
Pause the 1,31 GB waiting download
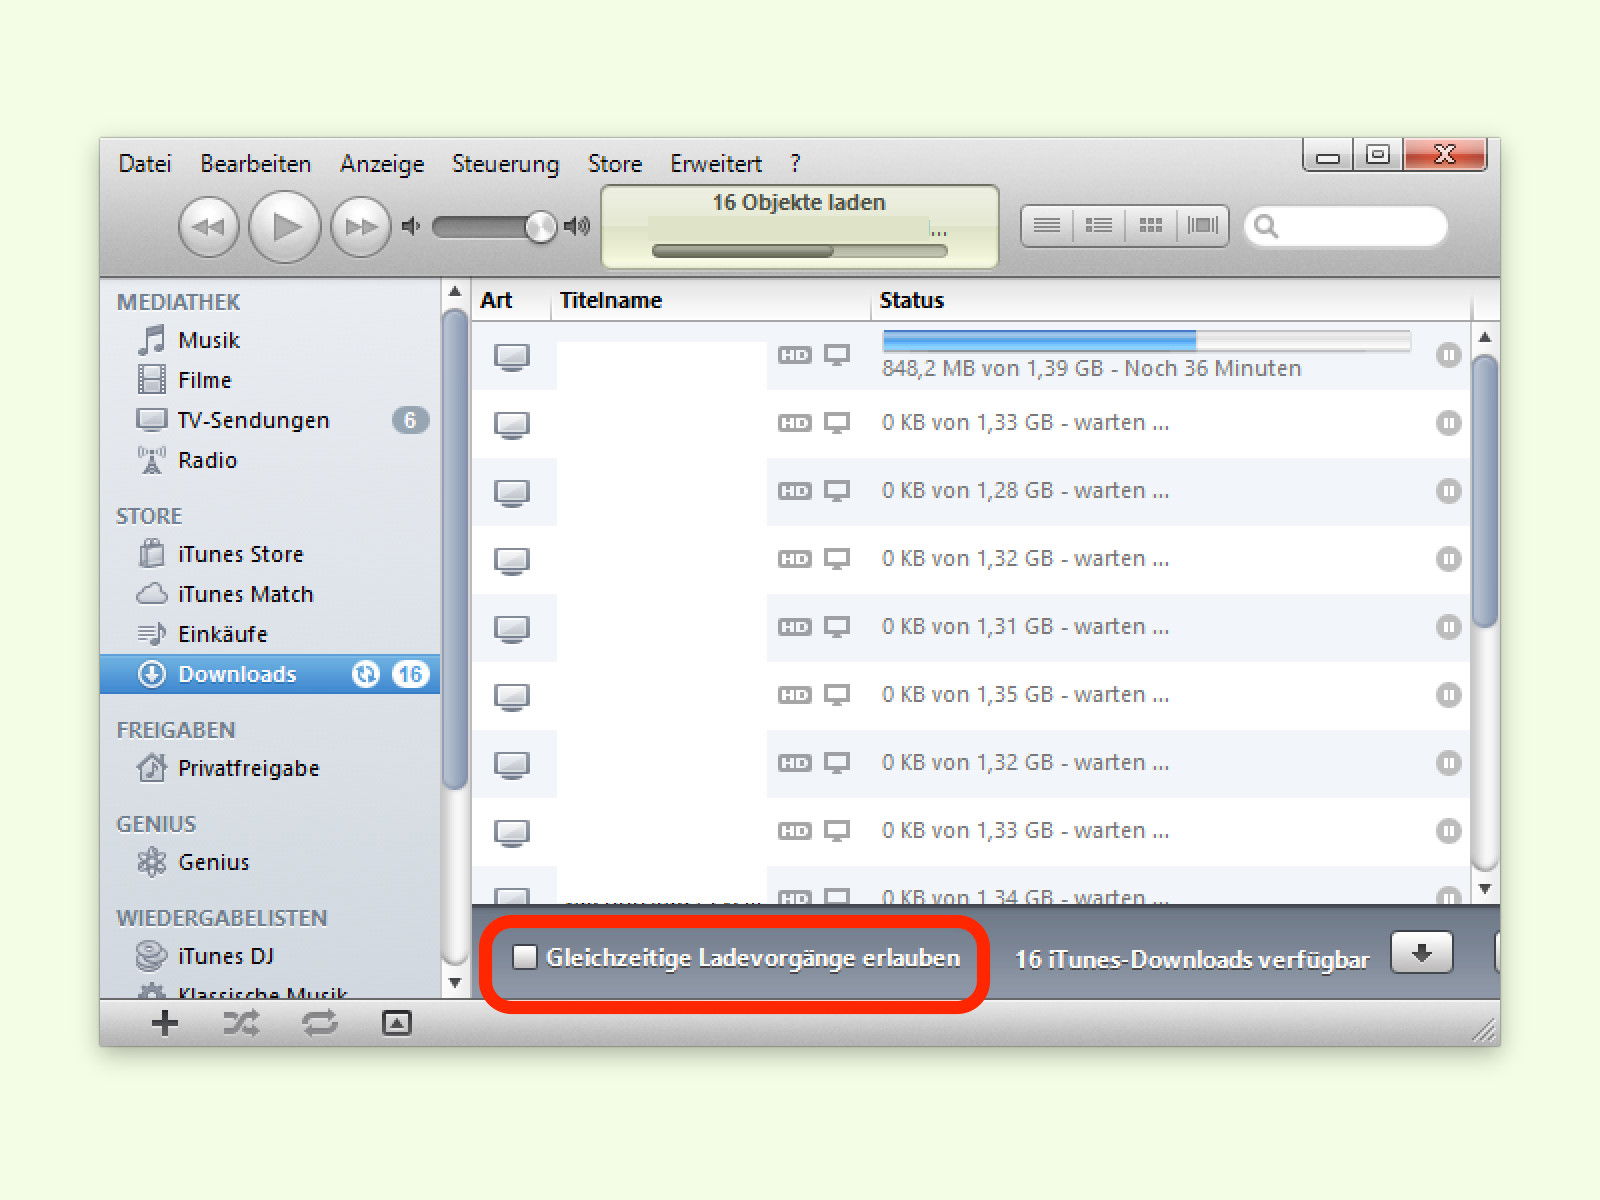click(x=1448, y=627)
